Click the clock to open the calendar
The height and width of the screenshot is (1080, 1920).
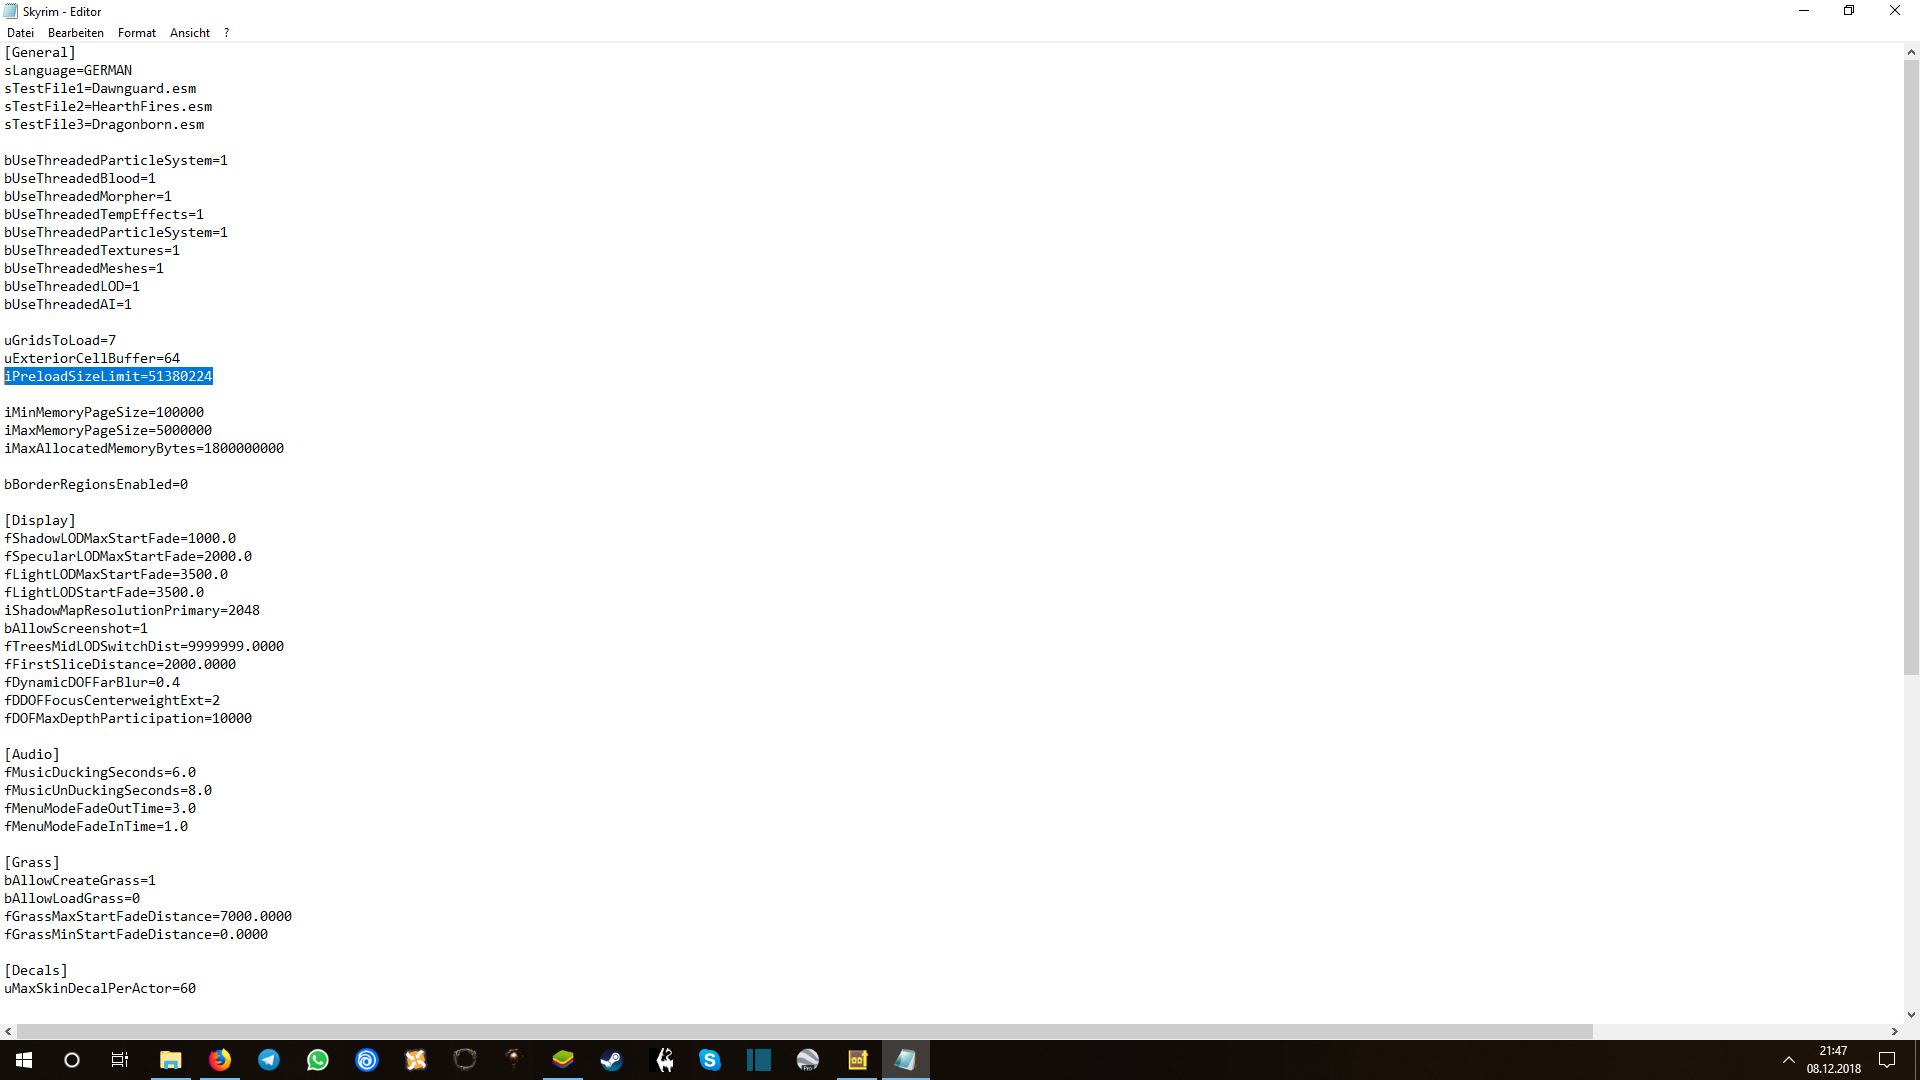click(x=1832, y=1060)
